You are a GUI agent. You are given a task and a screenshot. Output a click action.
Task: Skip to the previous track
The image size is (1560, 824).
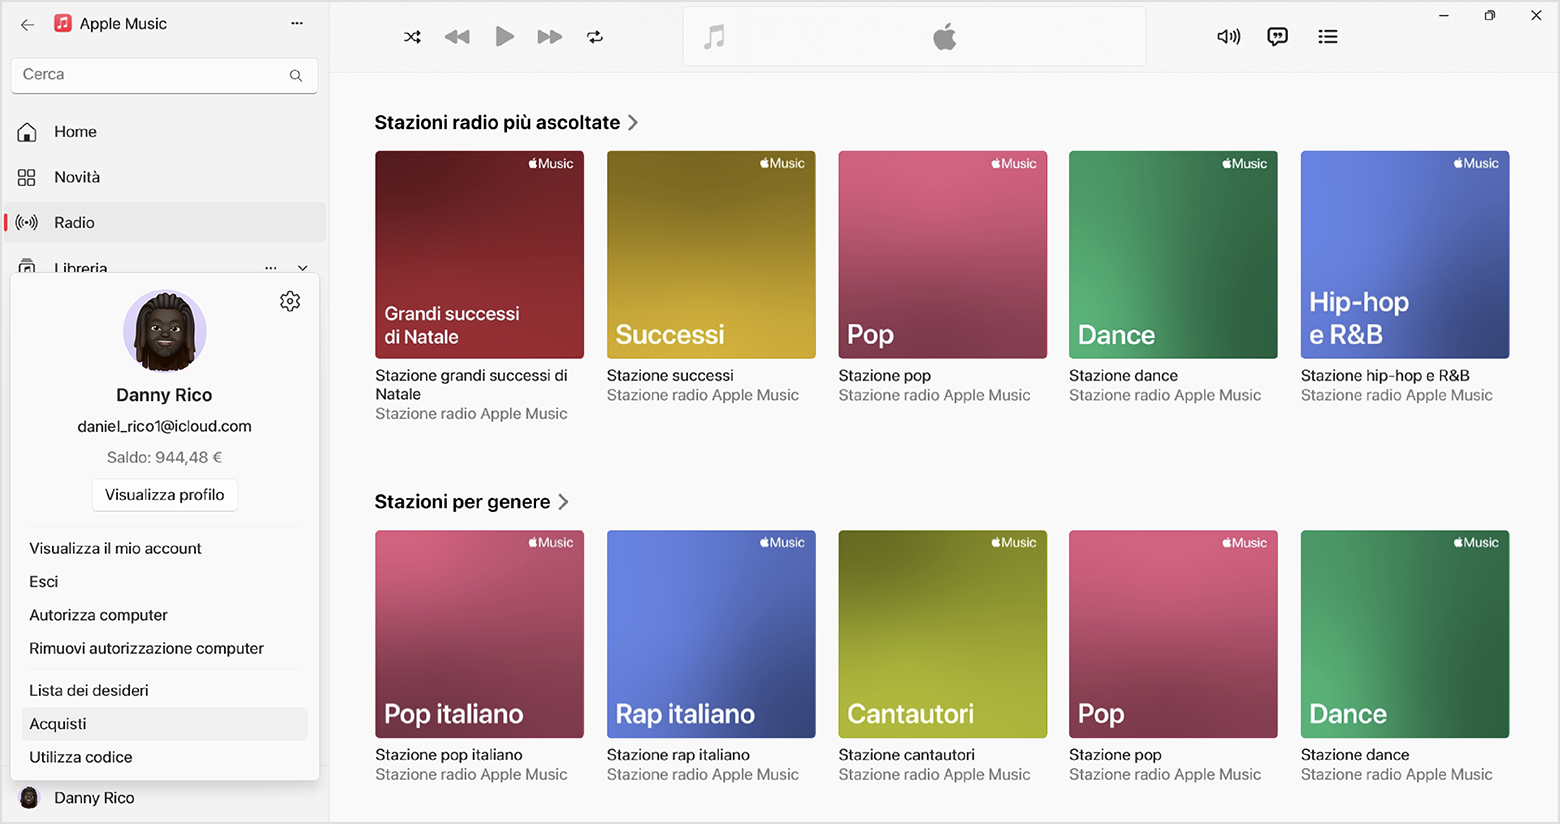pyautogui.click(x=457, y=37)
